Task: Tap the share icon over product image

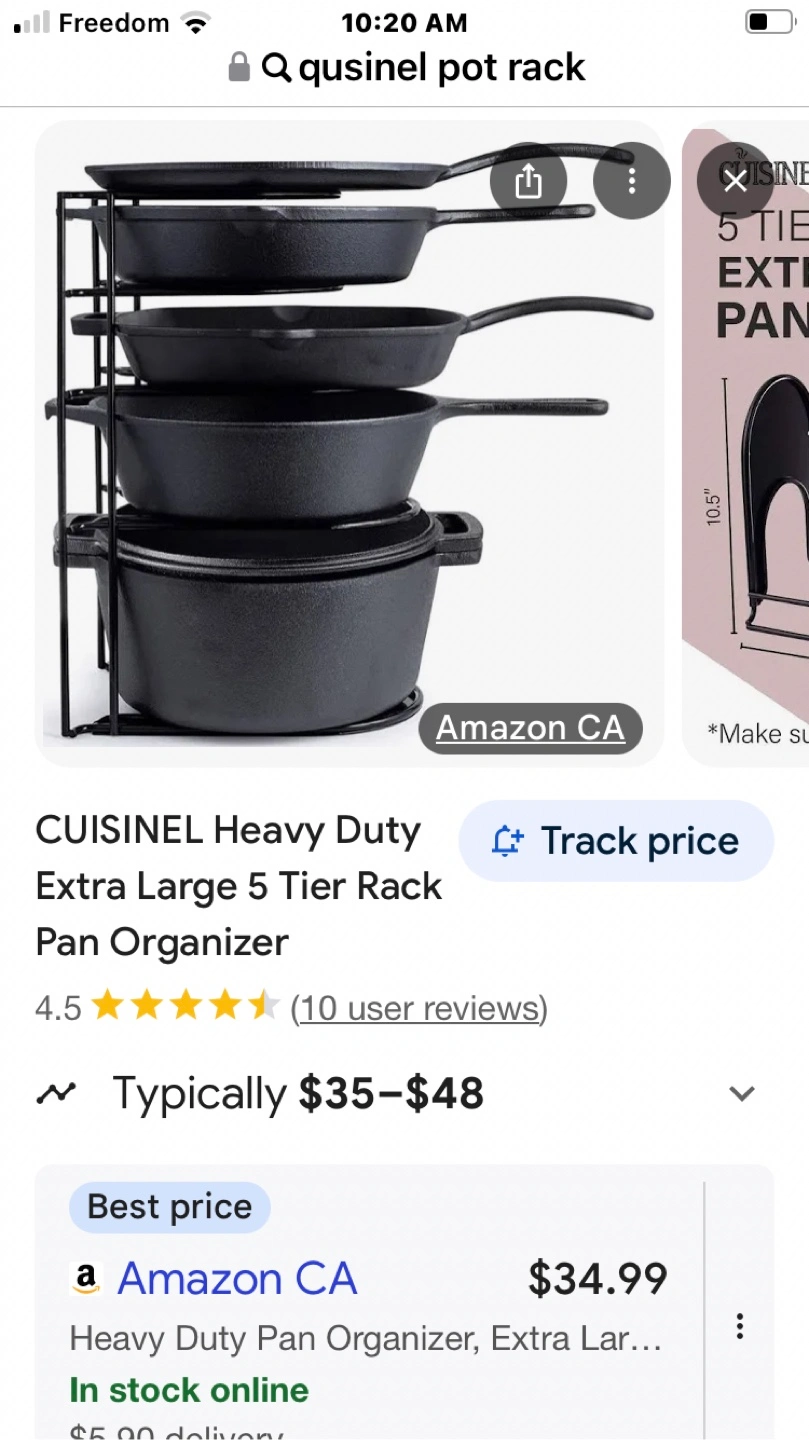Action: coord(528,181)
